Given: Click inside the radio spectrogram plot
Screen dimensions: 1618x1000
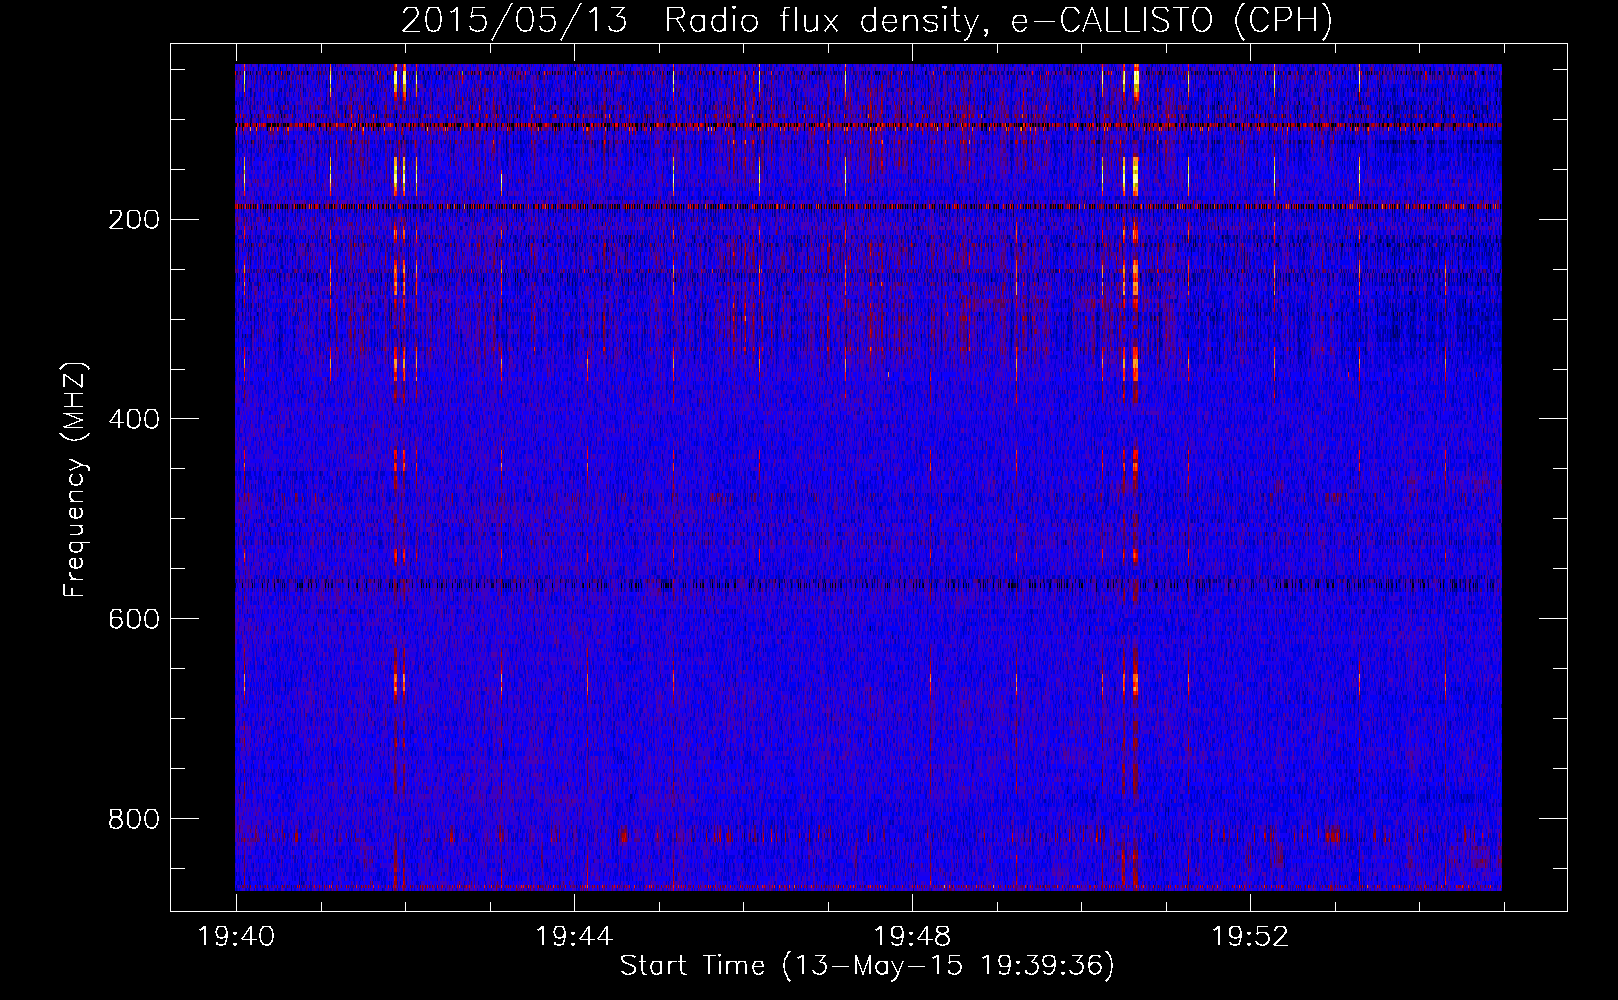Looking at the screenshot, I should click(x=868, y=477).
